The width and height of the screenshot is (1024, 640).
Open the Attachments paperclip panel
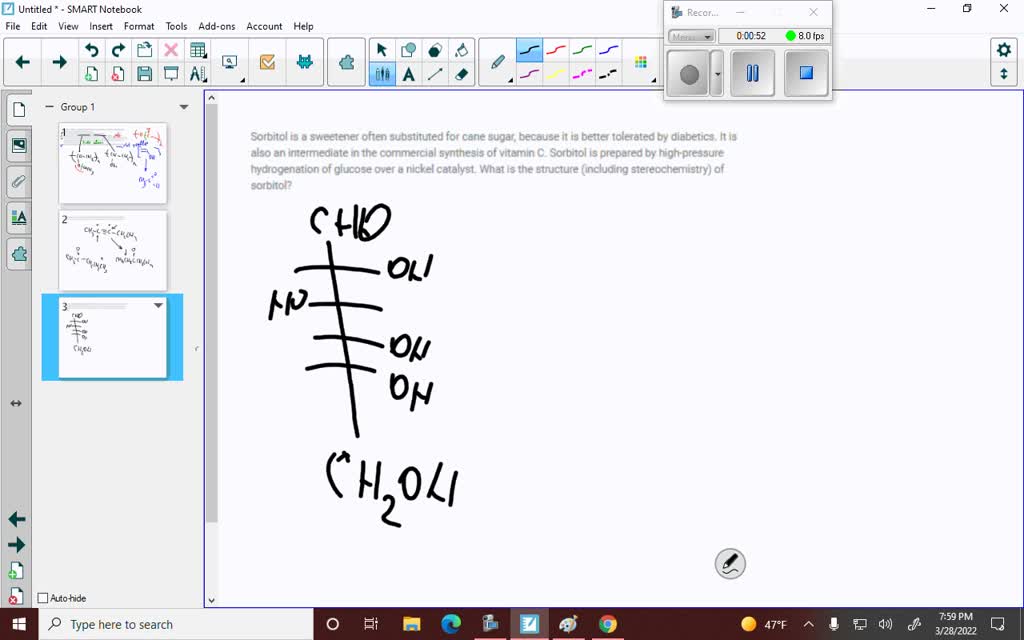[20, 181]
